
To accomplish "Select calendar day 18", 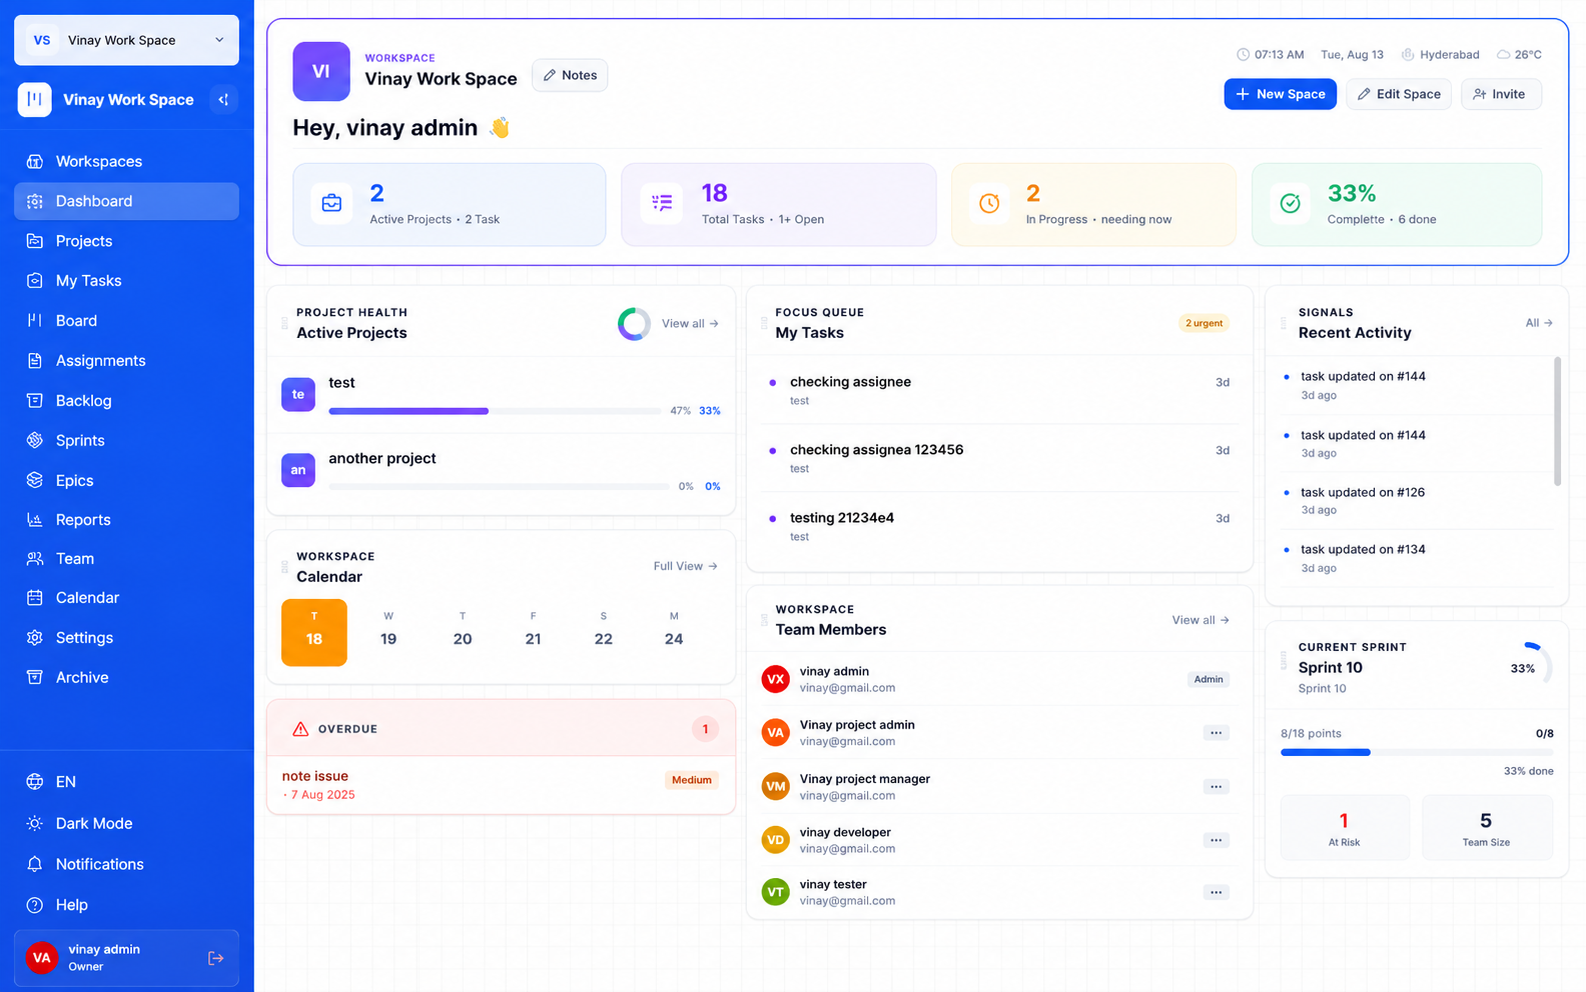I will [314, 632].
